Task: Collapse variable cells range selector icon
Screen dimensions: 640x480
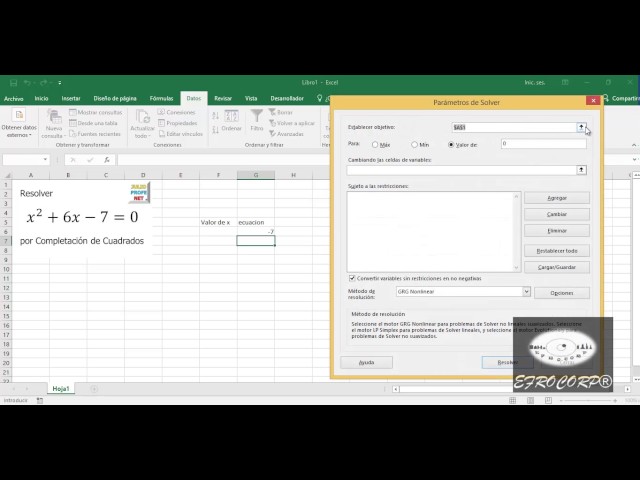Action: 581,170
